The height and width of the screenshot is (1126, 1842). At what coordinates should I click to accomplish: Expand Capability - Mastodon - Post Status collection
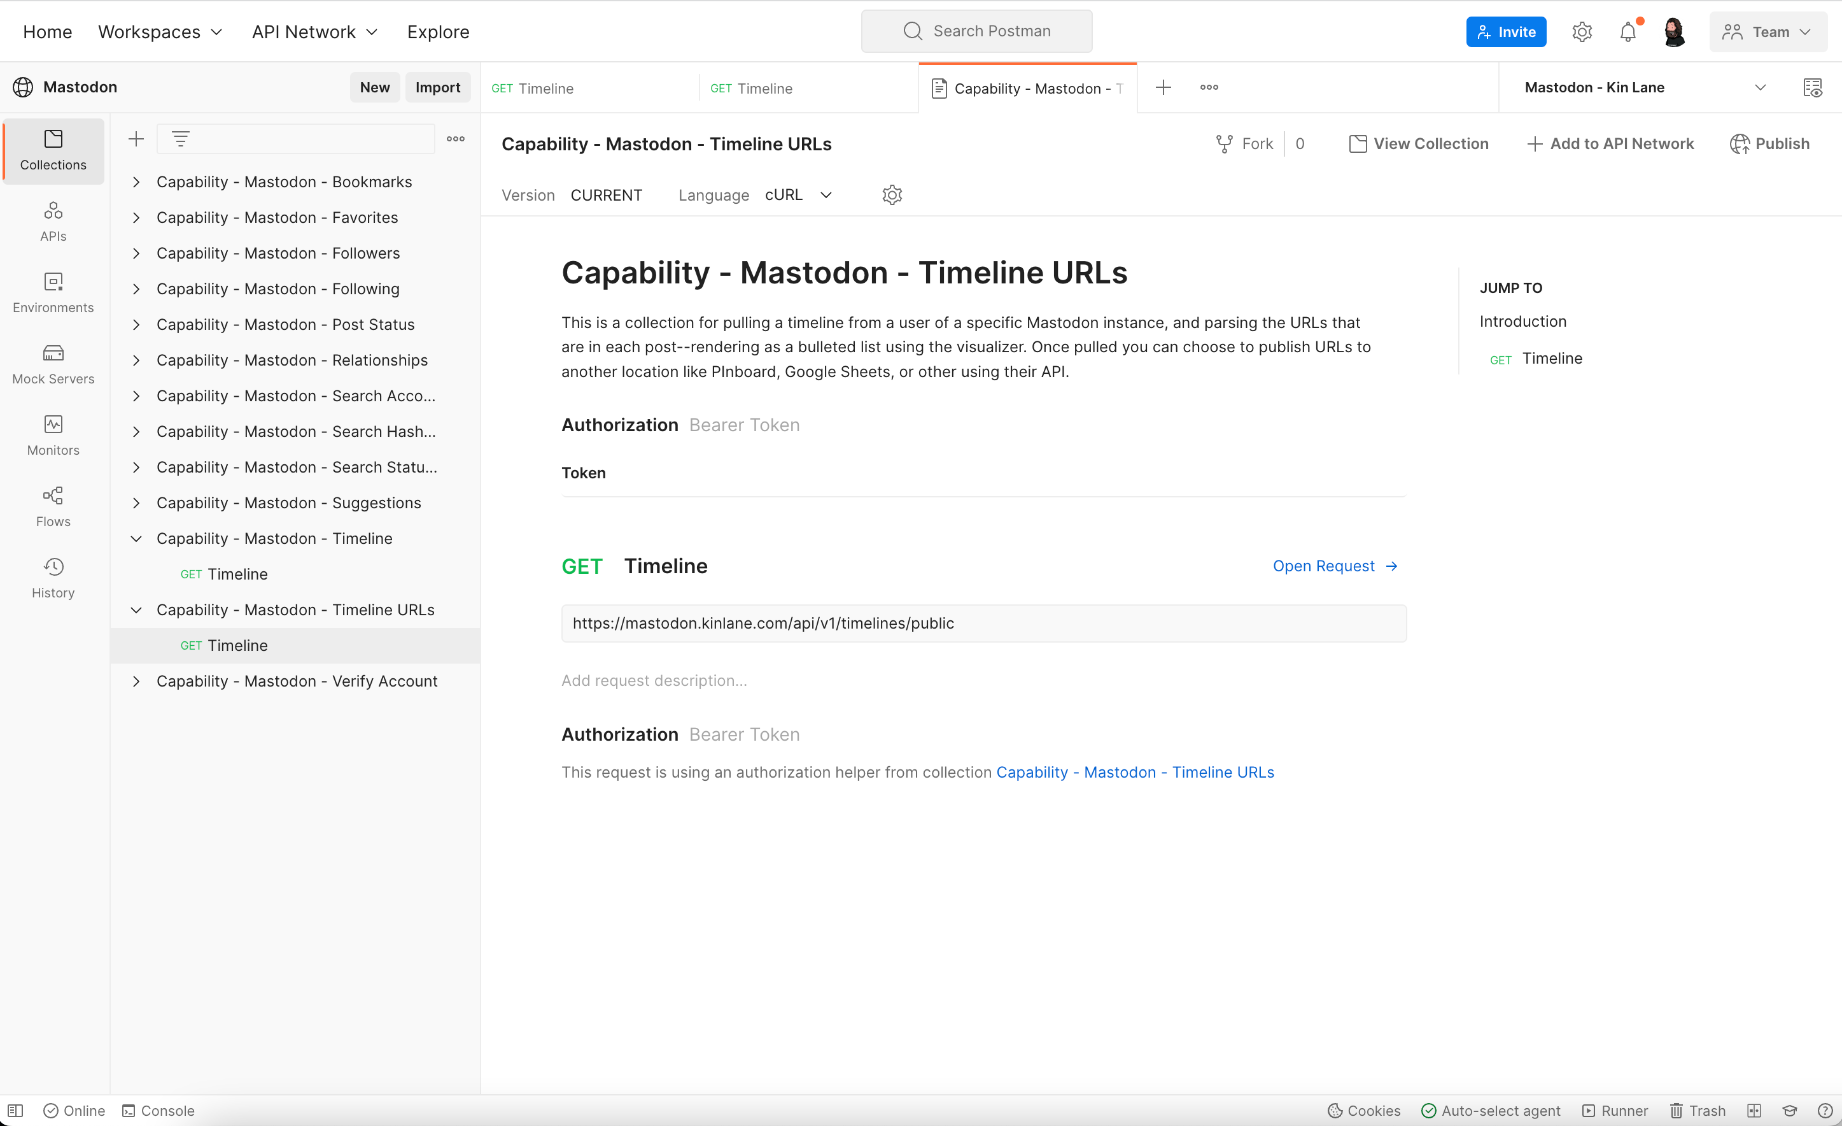(136, 325)
